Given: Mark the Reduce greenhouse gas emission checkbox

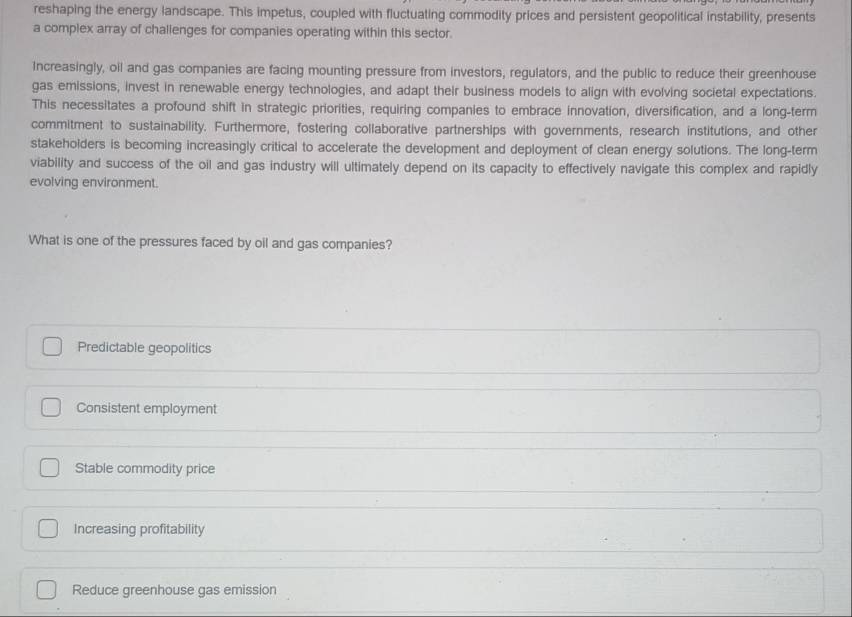Looking at the screenshot, I should click(46, 589).
